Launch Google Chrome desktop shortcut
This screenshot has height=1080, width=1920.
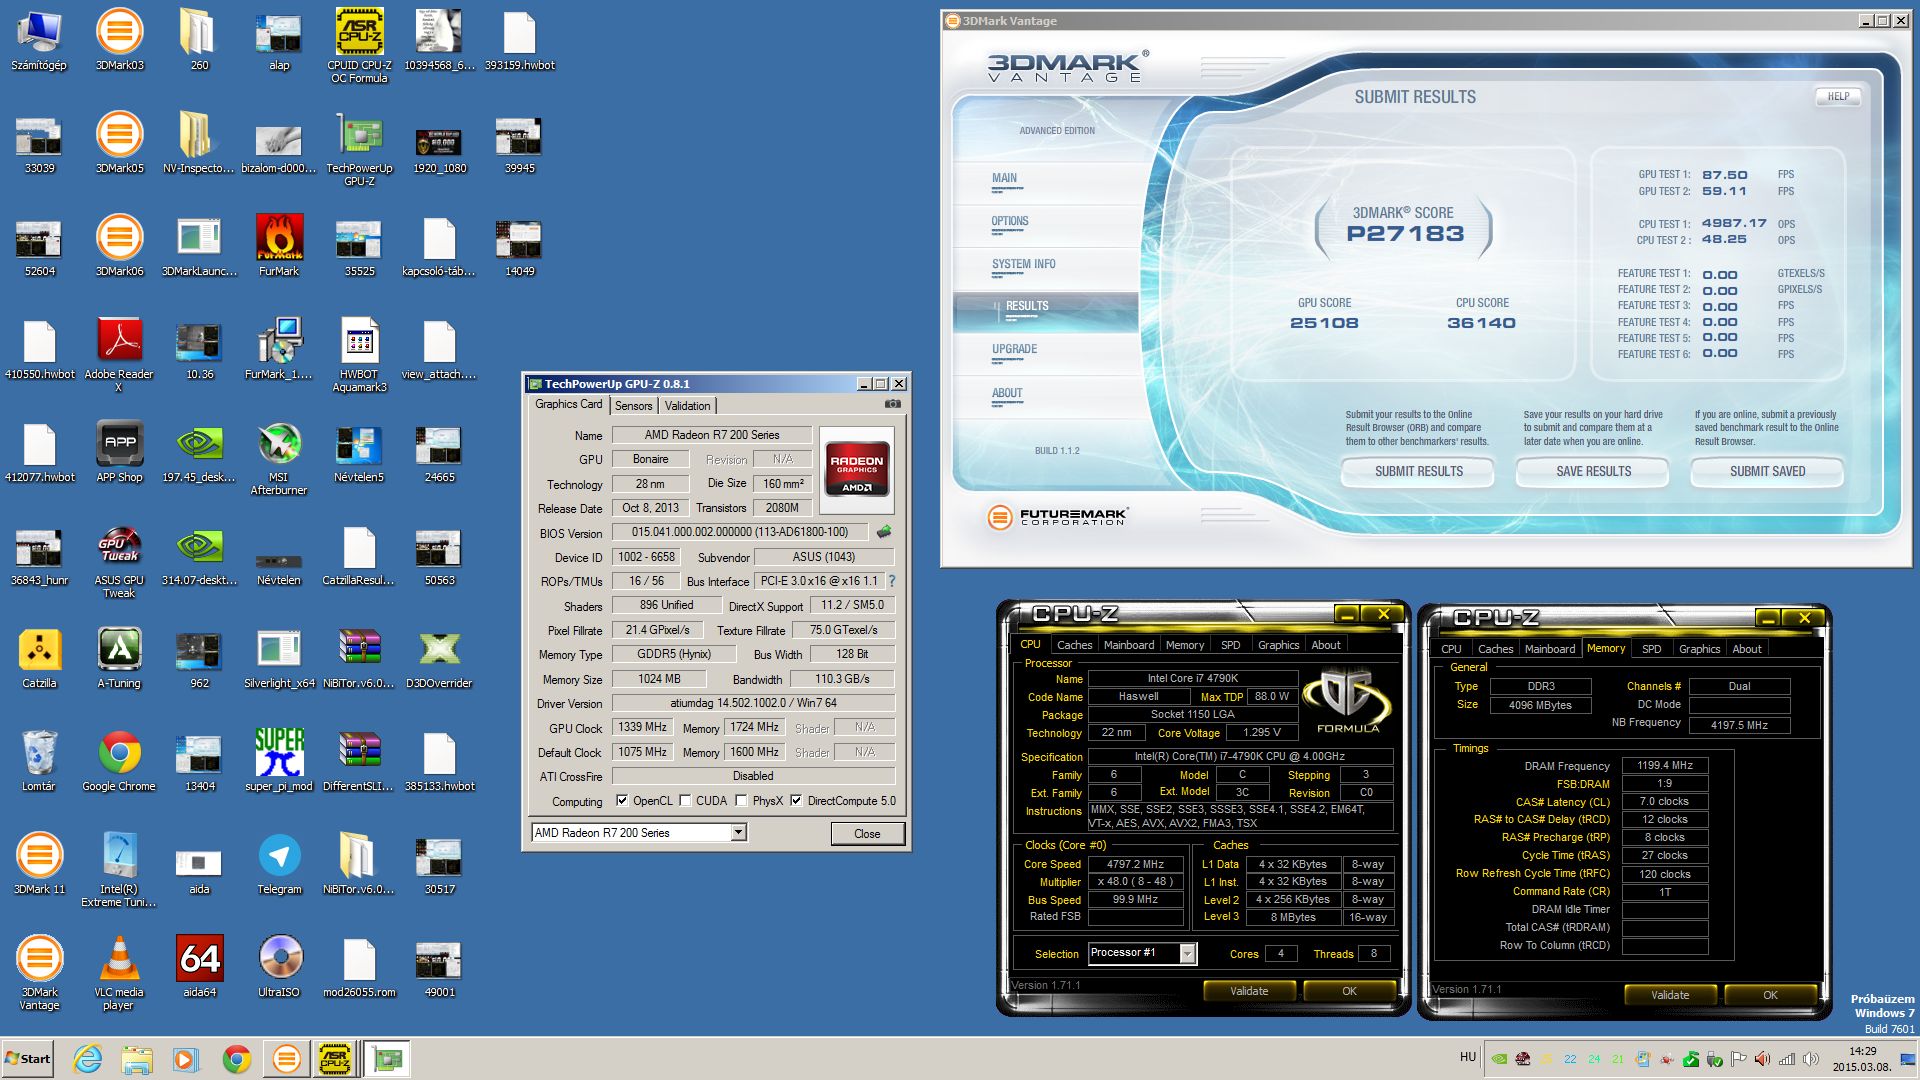119,761
